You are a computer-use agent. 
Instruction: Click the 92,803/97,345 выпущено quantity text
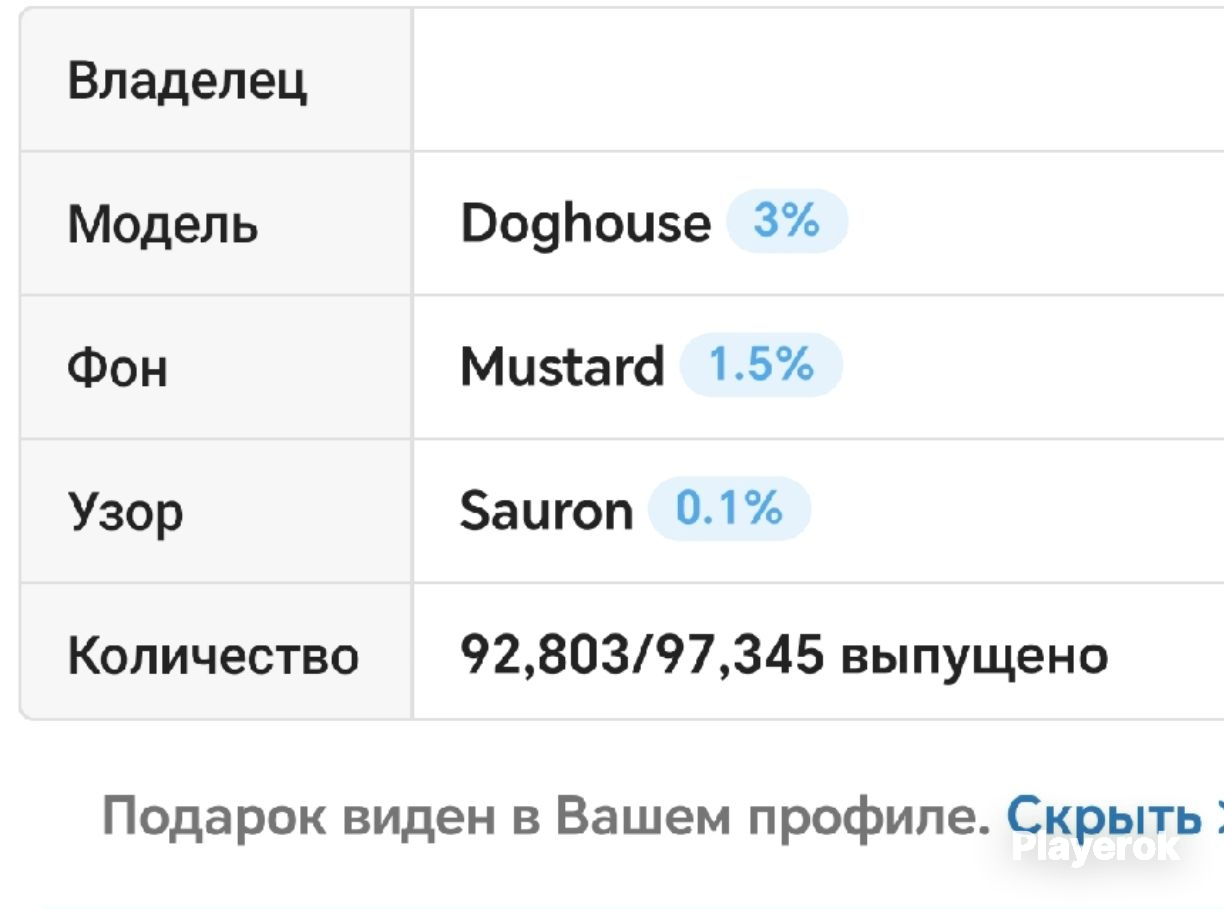tap(784, 656)
